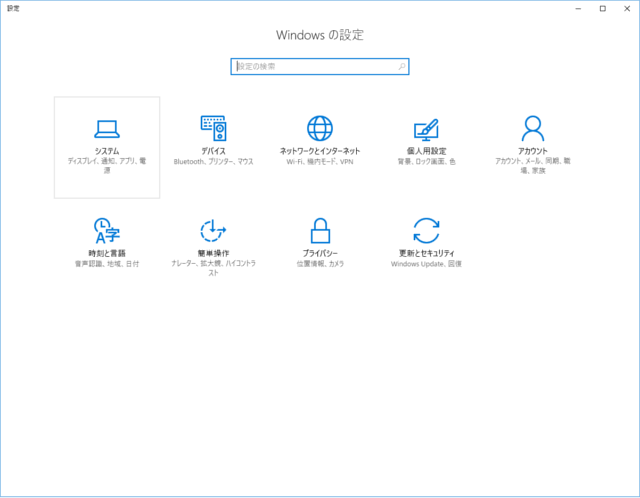This screenshot has height=498, width=640.
Task: Select the アカウント label
Action: click(533, 151)
